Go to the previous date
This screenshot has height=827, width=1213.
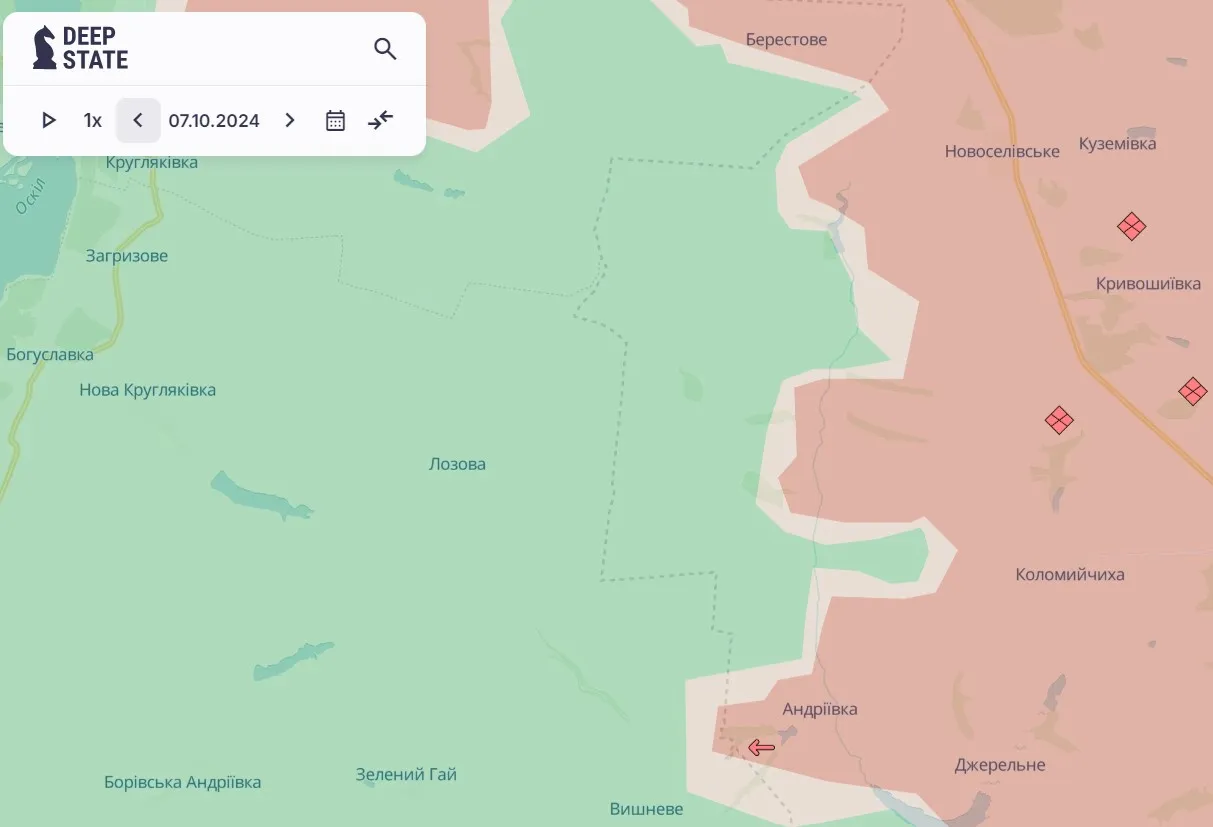pos(138,121)
